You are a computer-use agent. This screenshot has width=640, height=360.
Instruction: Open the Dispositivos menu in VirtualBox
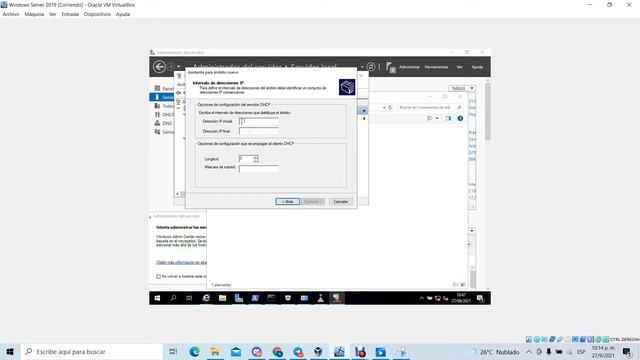97,14
